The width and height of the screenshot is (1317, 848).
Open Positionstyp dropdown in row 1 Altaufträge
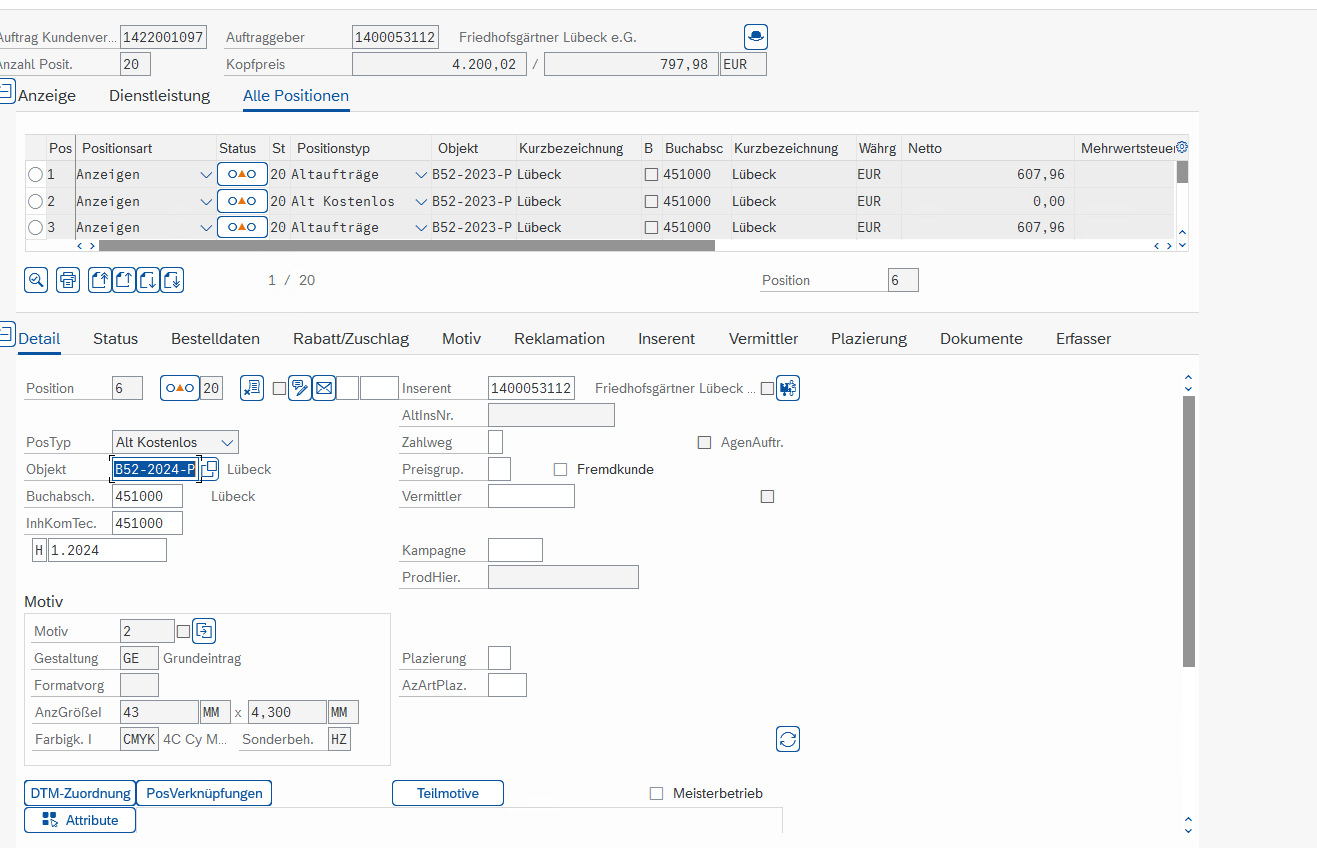(x=421, y=174)
